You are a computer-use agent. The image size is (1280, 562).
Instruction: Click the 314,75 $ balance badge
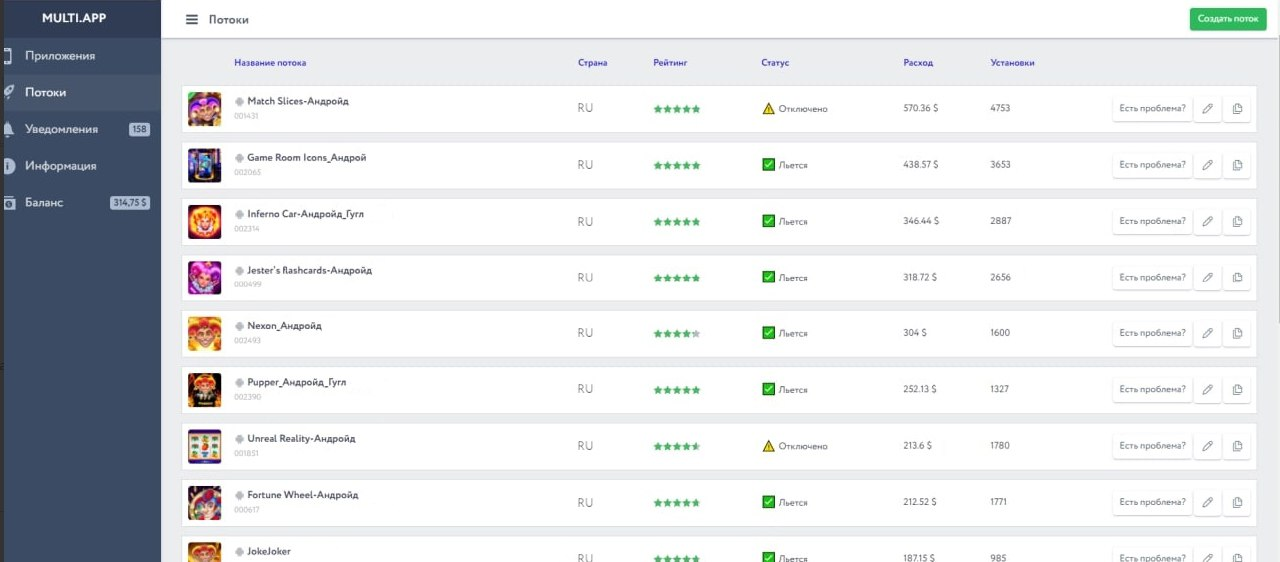point(130,203)
